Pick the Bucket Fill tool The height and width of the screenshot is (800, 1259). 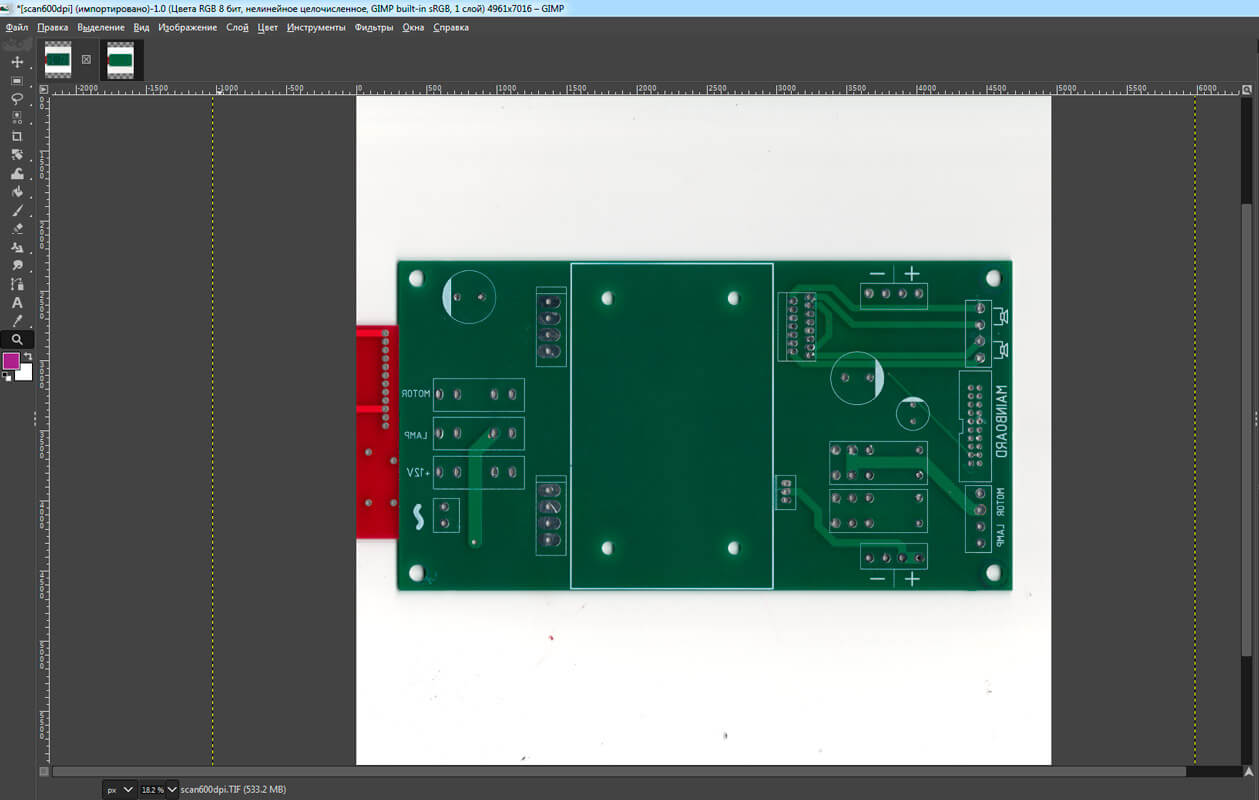pyautogui.click(x=17, y=192)
